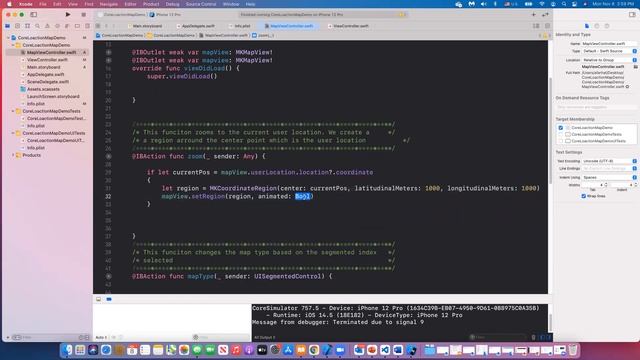Open the Editor menu
Image resolution: width=640 pixels, height=360 pixels.
[130, 4]
